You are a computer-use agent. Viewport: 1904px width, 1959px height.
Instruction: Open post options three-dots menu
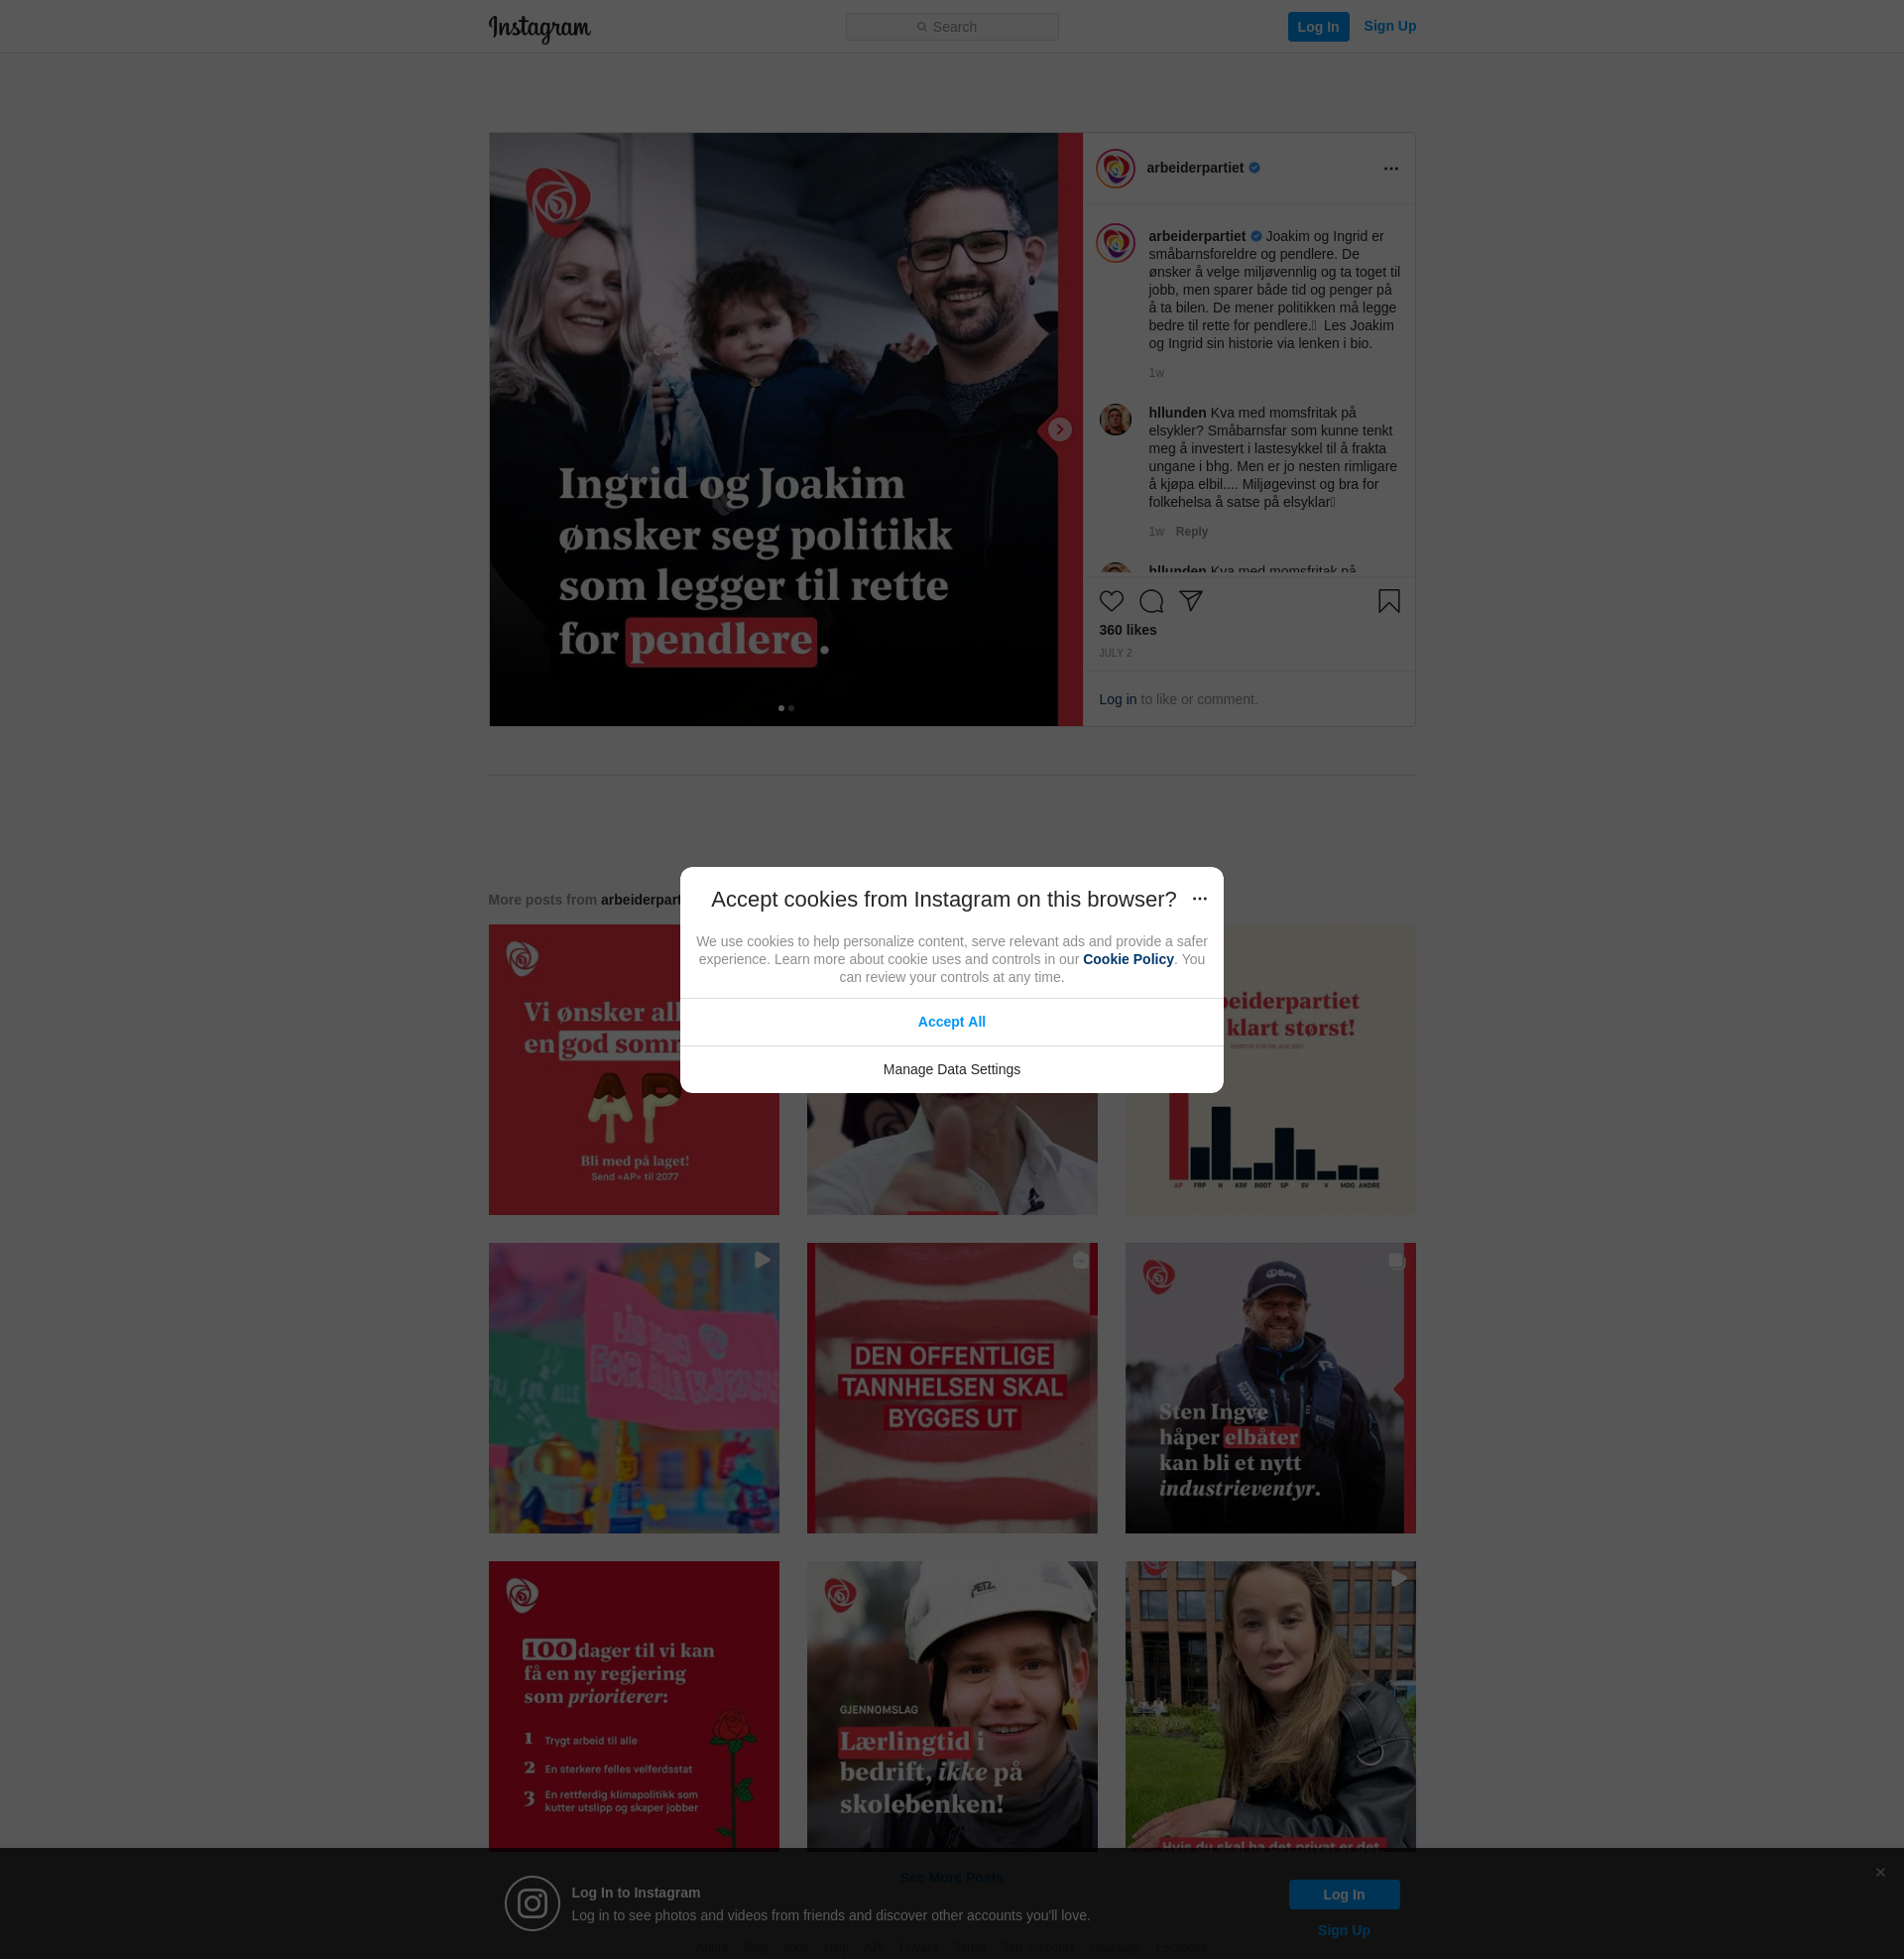1390,169
